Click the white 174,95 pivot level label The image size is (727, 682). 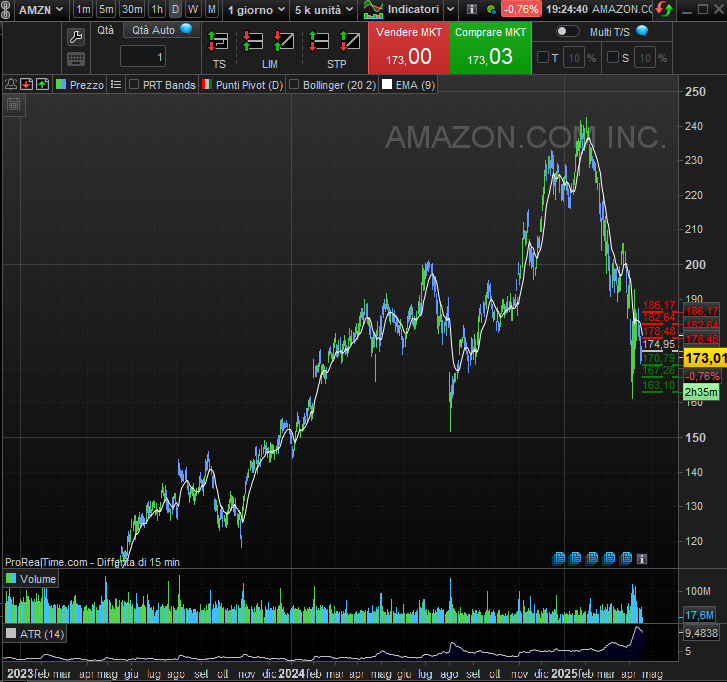tap(658, 344)
